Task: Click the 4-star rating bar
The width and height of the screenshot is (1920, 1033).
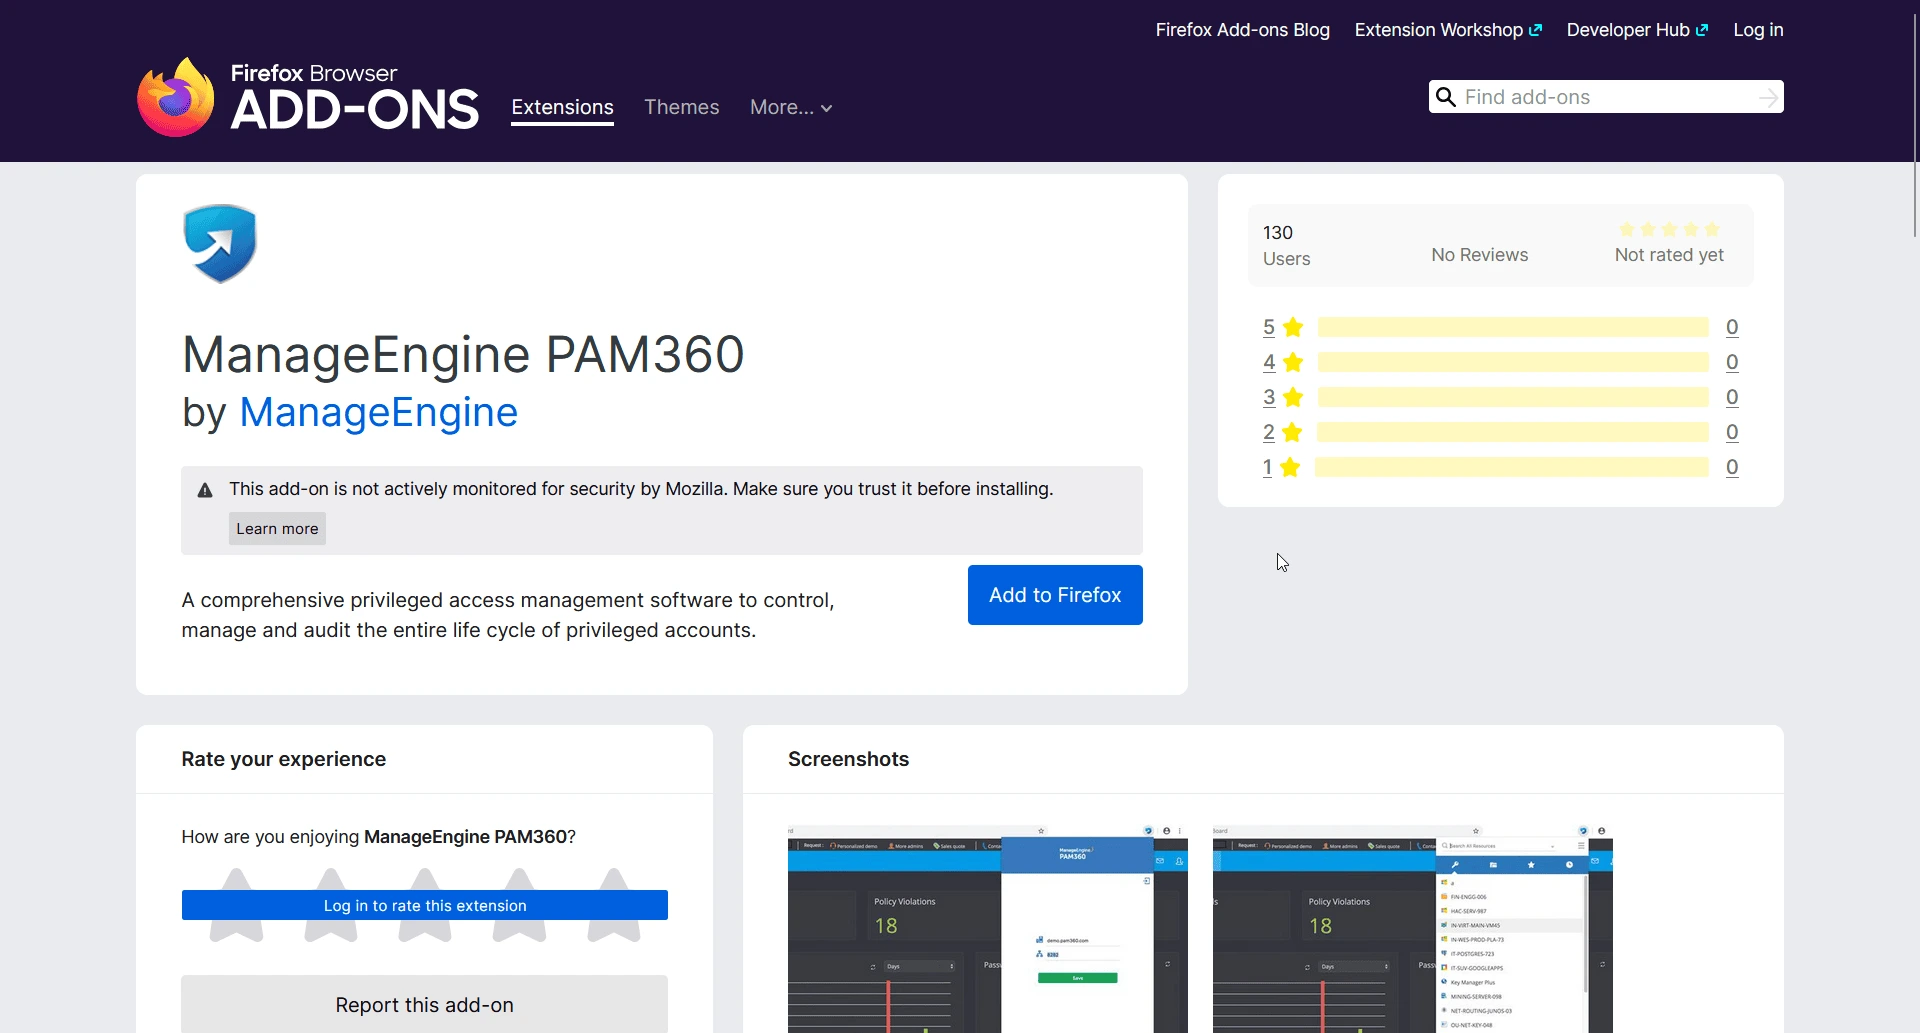Action: pos(1513,362)
